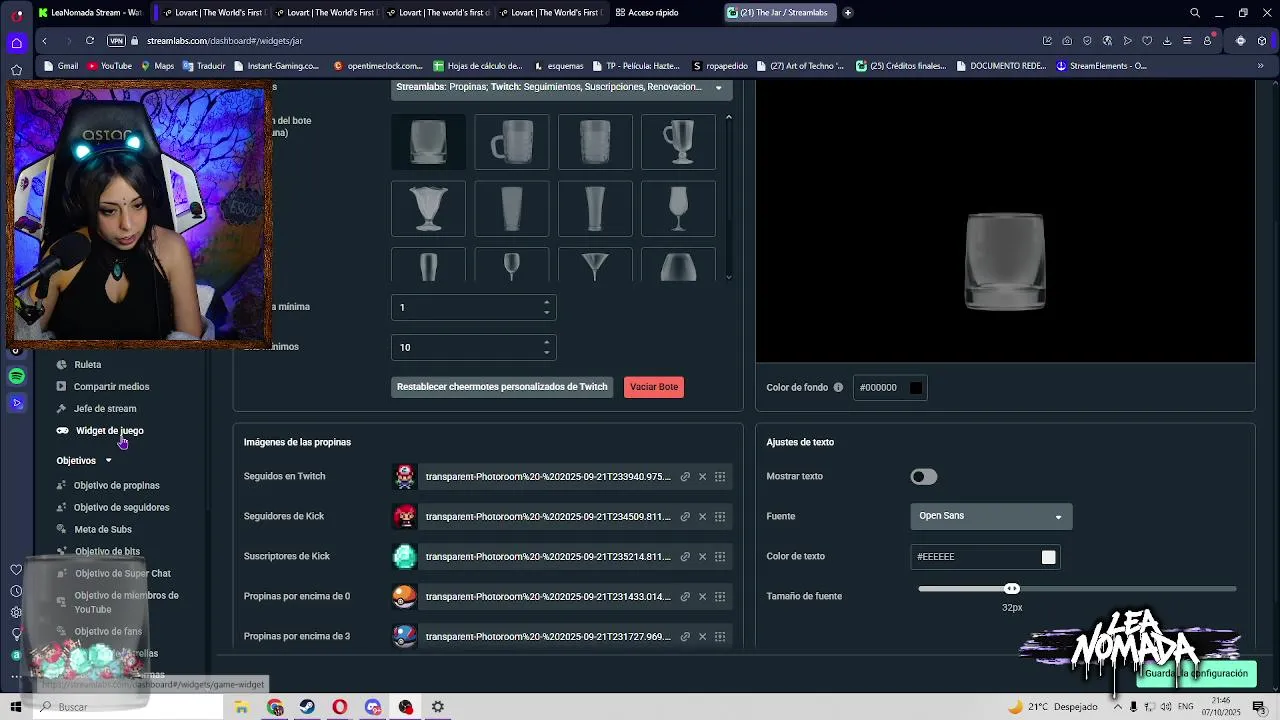Open the event sources dropdown at top
The width and height of the screenshot is (1280, 720).
[561, 87]
